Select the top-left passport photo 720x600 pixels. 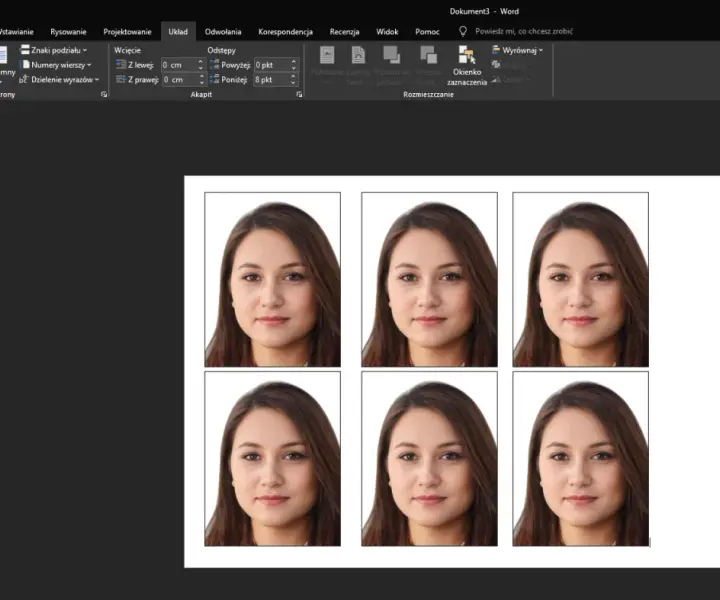pyautogui.click(x=272, y=279)
